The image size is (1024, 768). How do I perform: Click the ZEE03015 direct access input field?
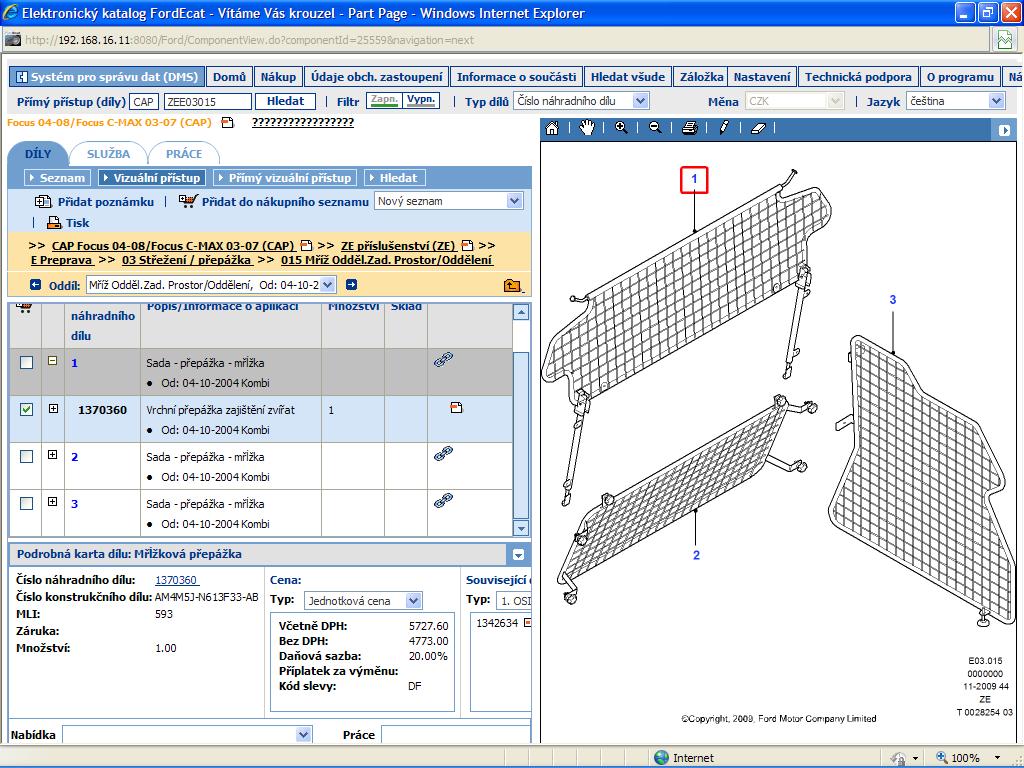207,101
